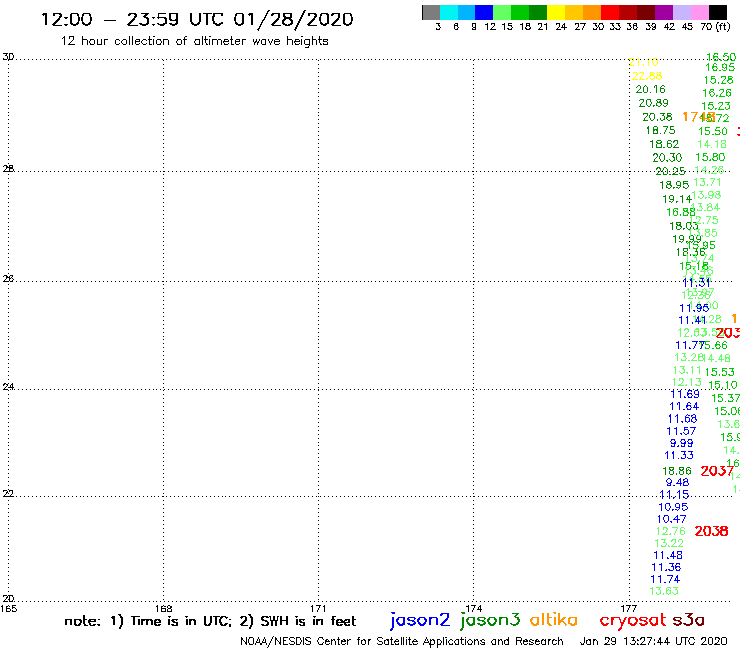Select the 15.80 wave height reading
The width and height of the screenshot is (740, 650).
click(x=710, y=157)
